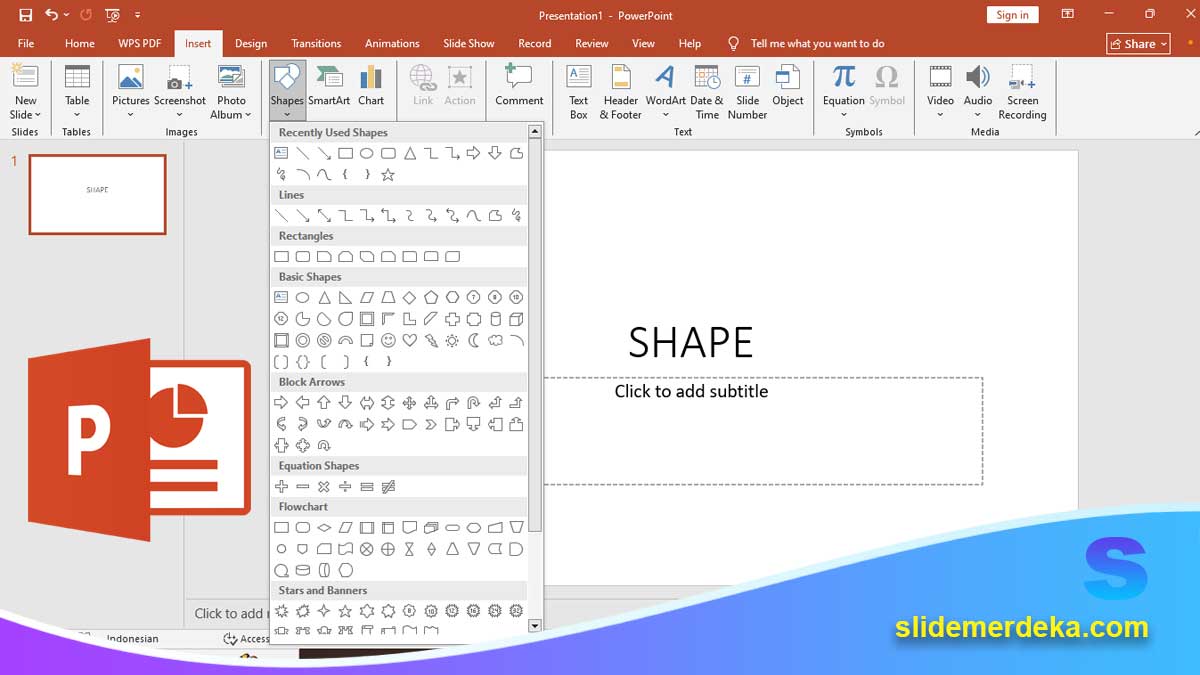Choose the Chevron arrow in Block Arrows
Viewport: 1200px width, 675px height.
(431, 425)
